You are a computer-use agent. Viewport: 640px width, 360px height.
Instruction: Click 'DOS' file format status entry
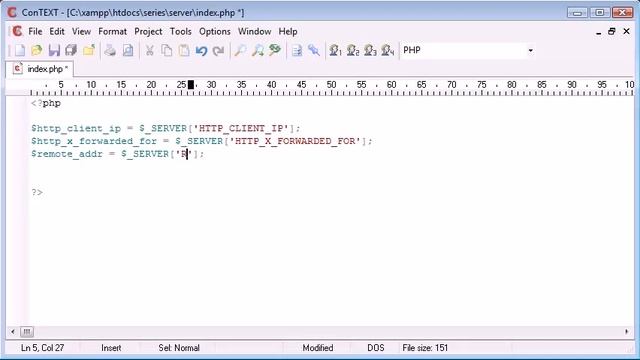point(376,348)
